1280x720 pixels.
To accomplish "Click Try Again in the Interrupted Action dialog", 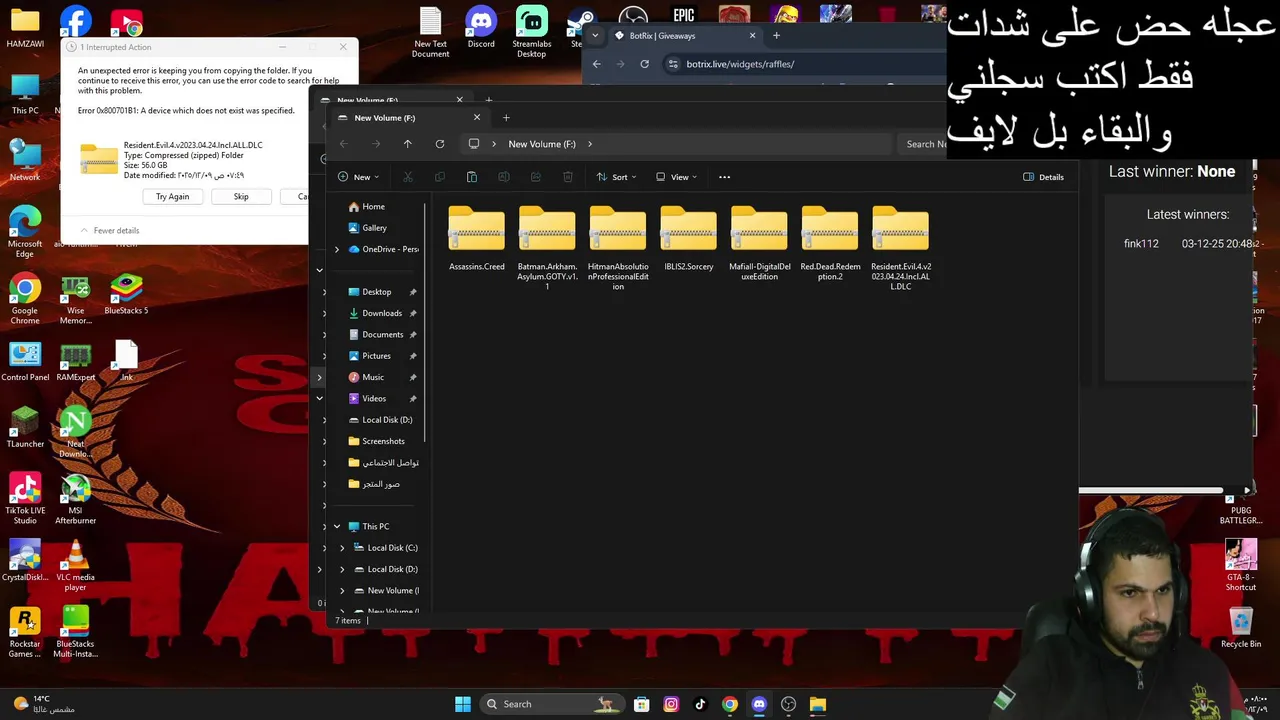I will coord(172,197).
